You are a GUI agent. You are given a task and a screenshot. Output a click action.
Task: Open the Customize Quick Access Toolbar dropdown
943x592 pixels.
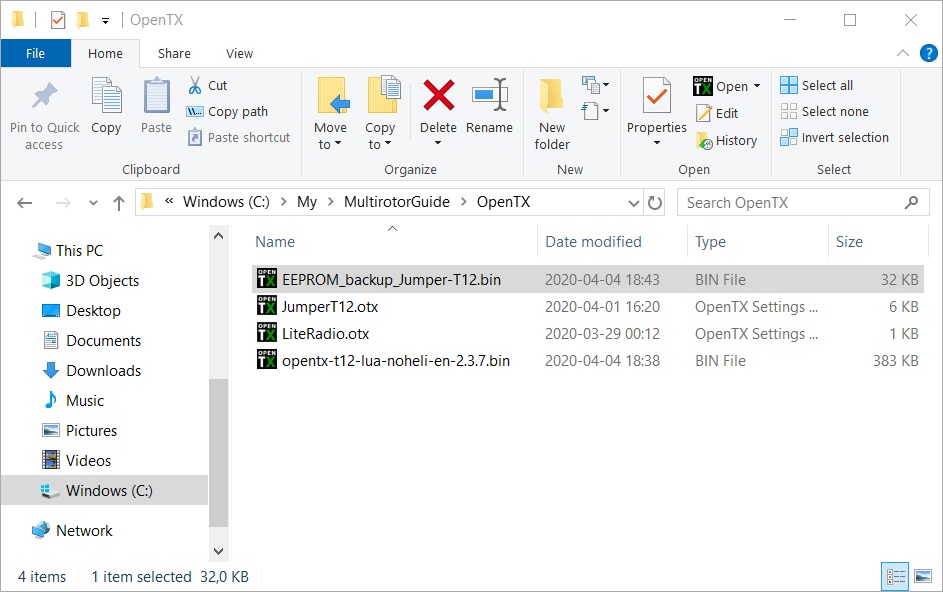[x=105, y=21]
